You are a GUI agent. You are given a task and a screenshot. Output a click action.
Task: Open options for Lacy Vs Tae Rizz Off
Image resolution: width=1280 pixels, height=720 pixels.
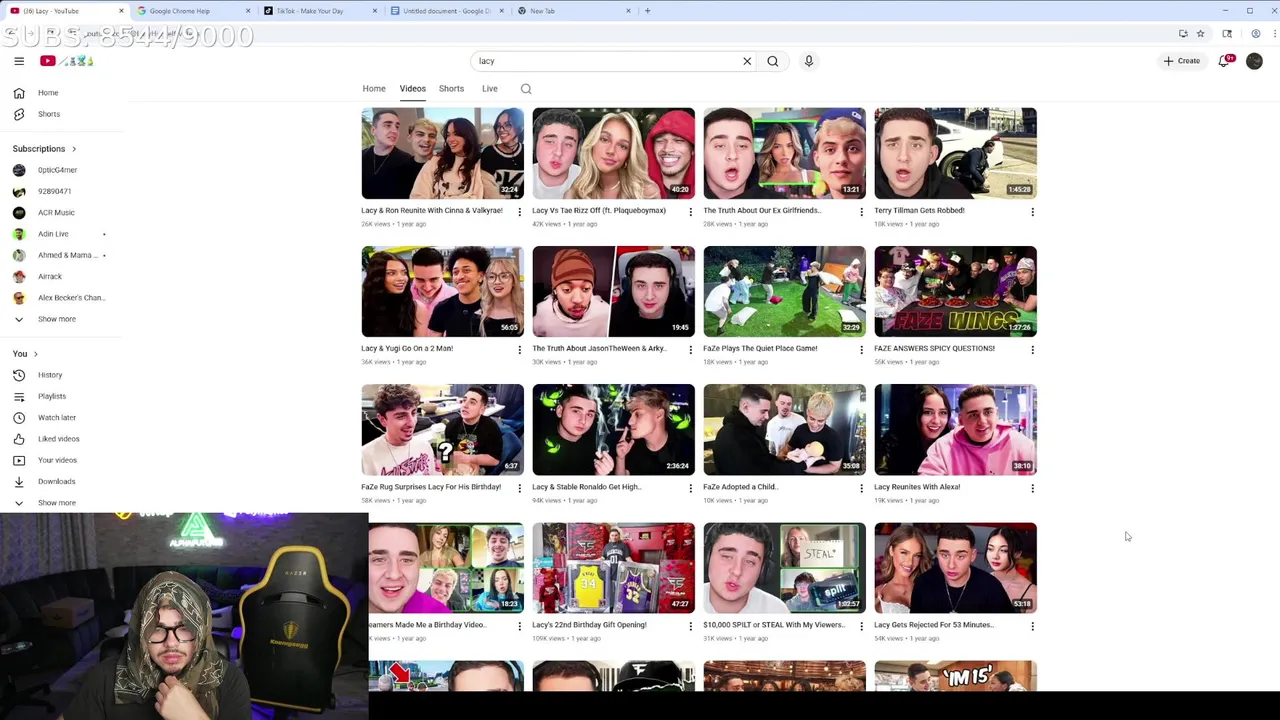[690, 212]
